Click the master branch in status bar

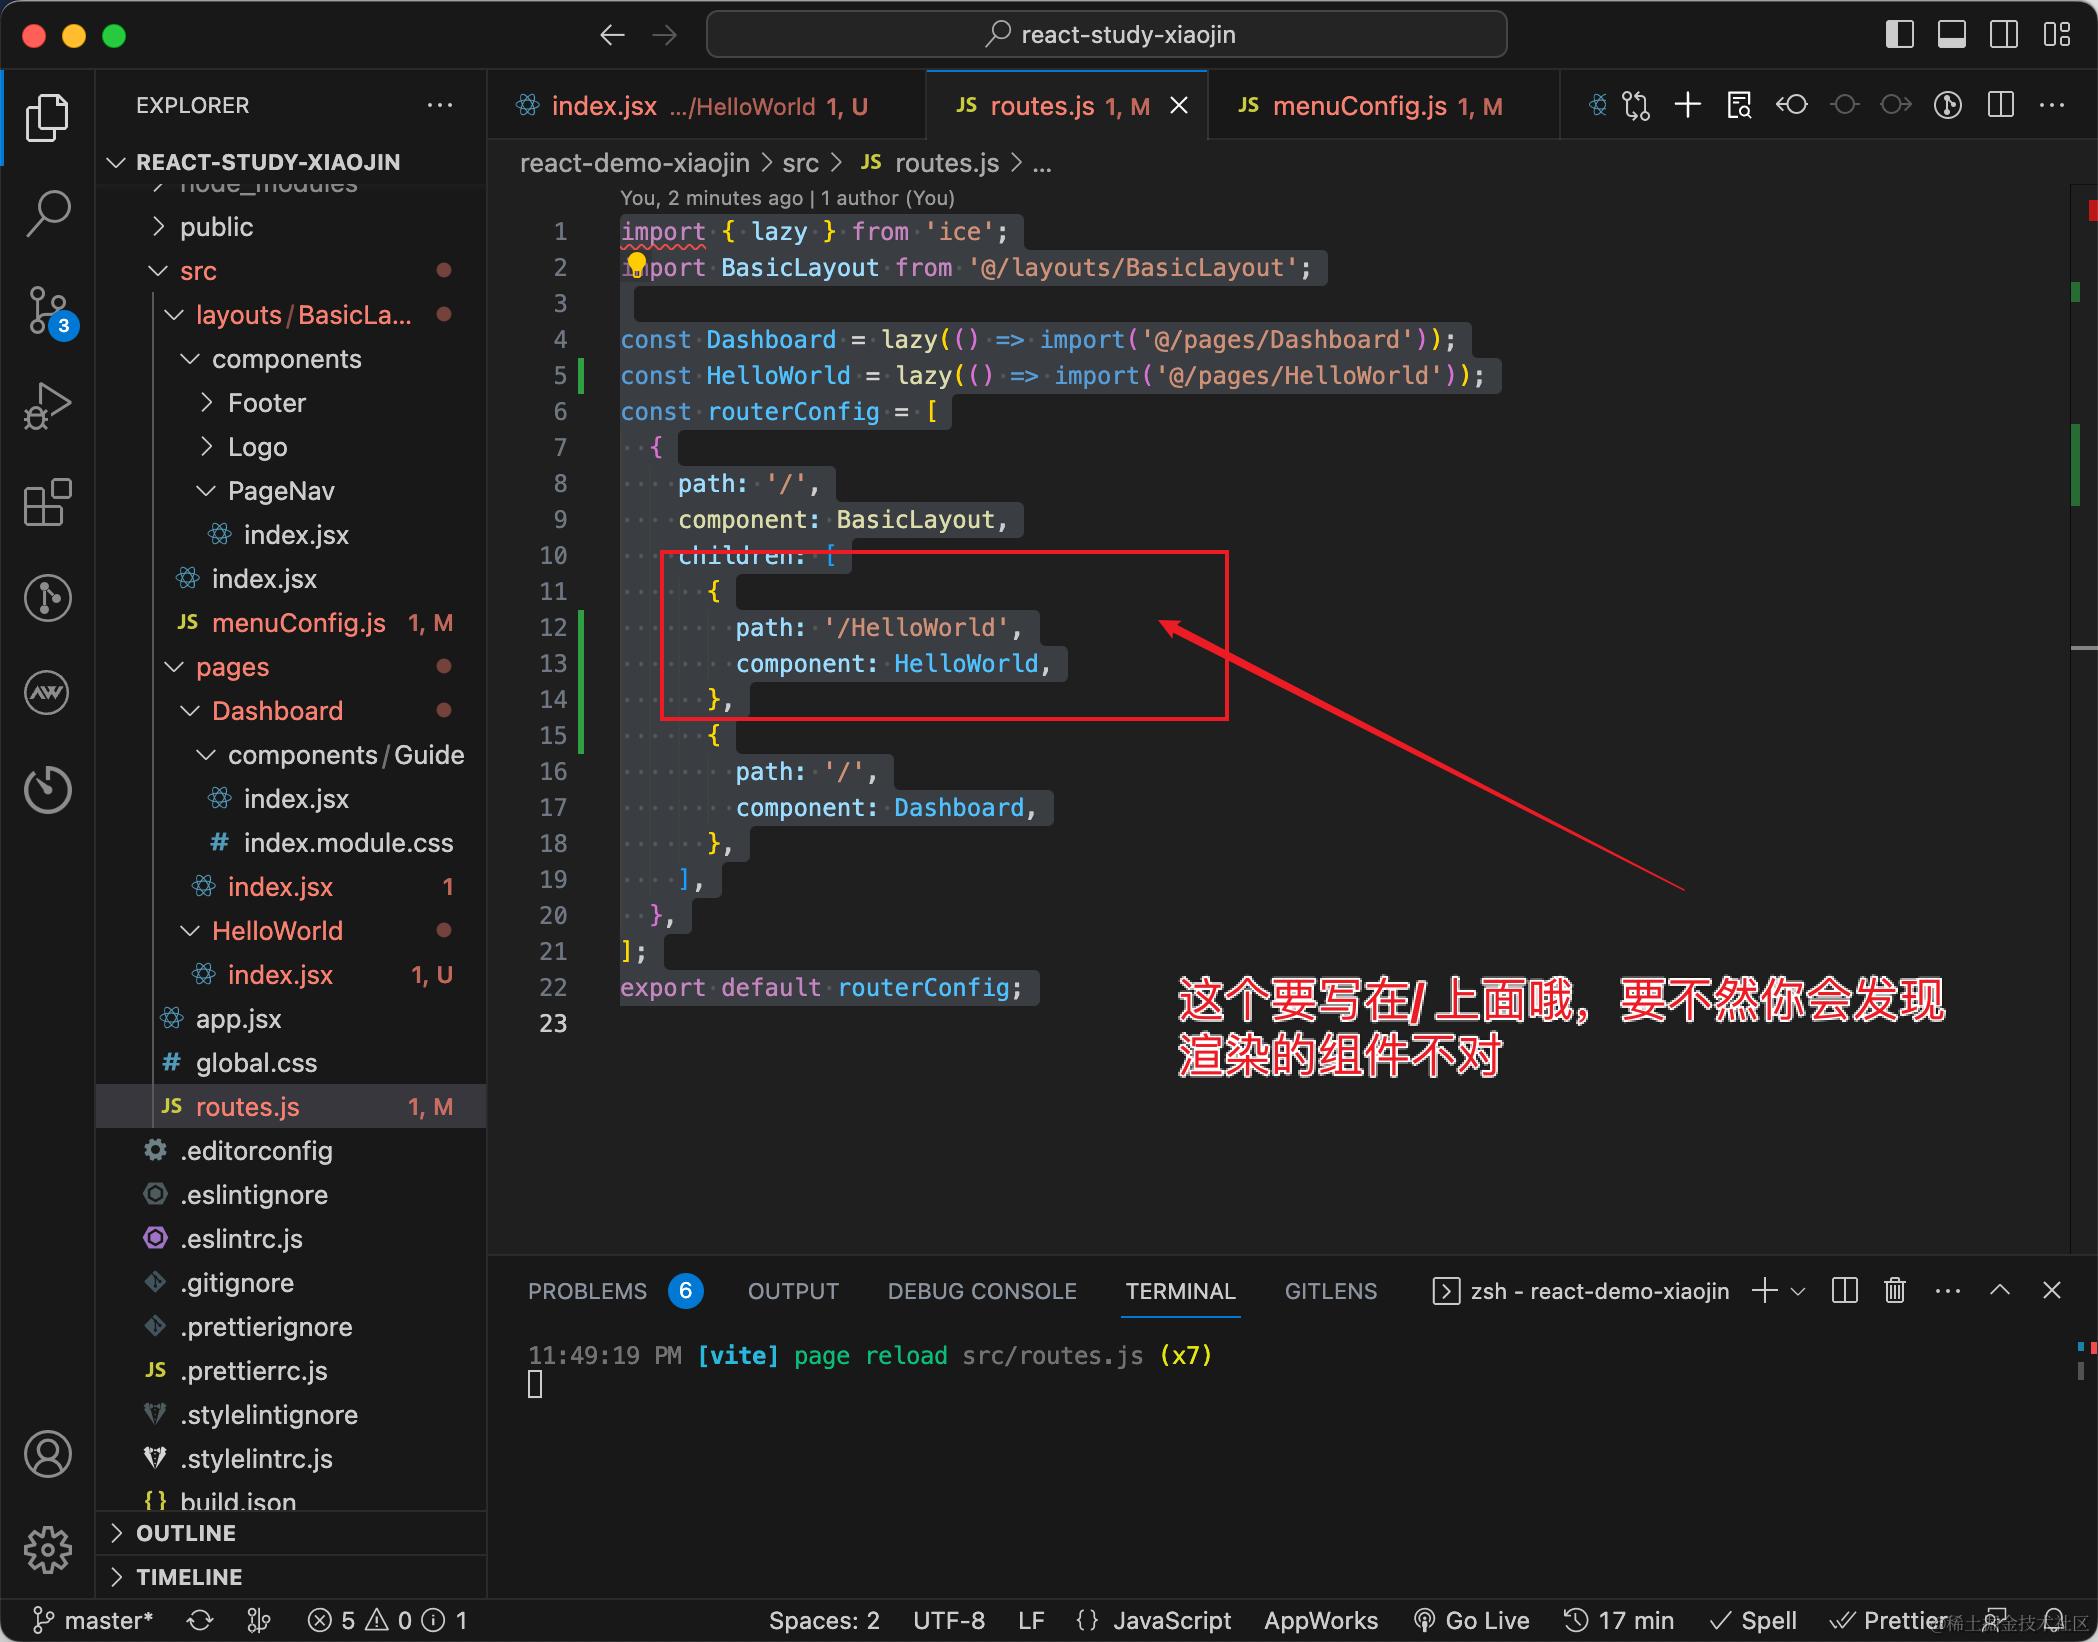pyautogui.click(x=94, y=1620)
